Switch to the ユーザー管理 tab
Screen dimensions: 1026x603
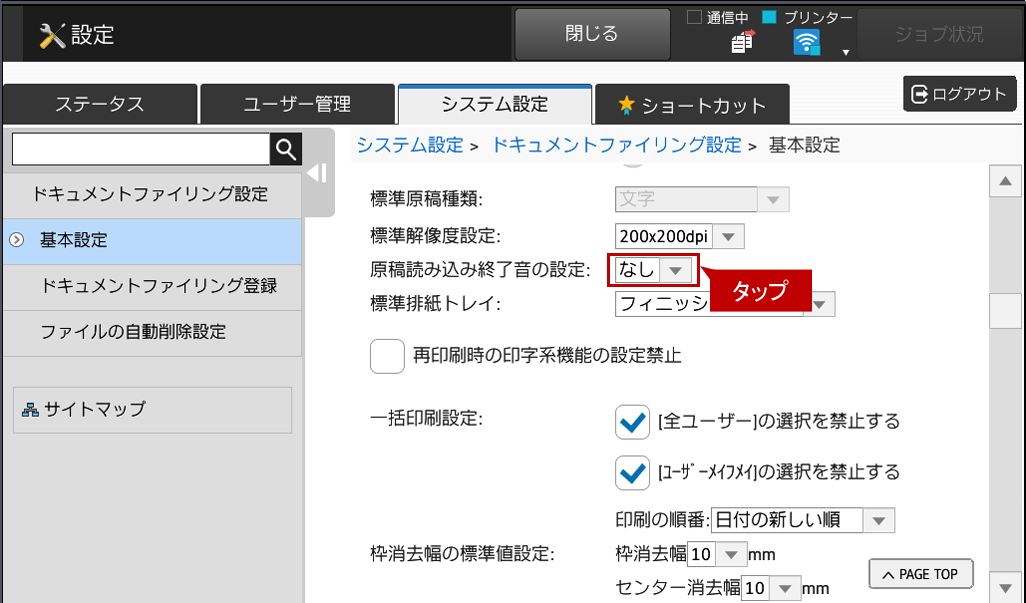297,105
